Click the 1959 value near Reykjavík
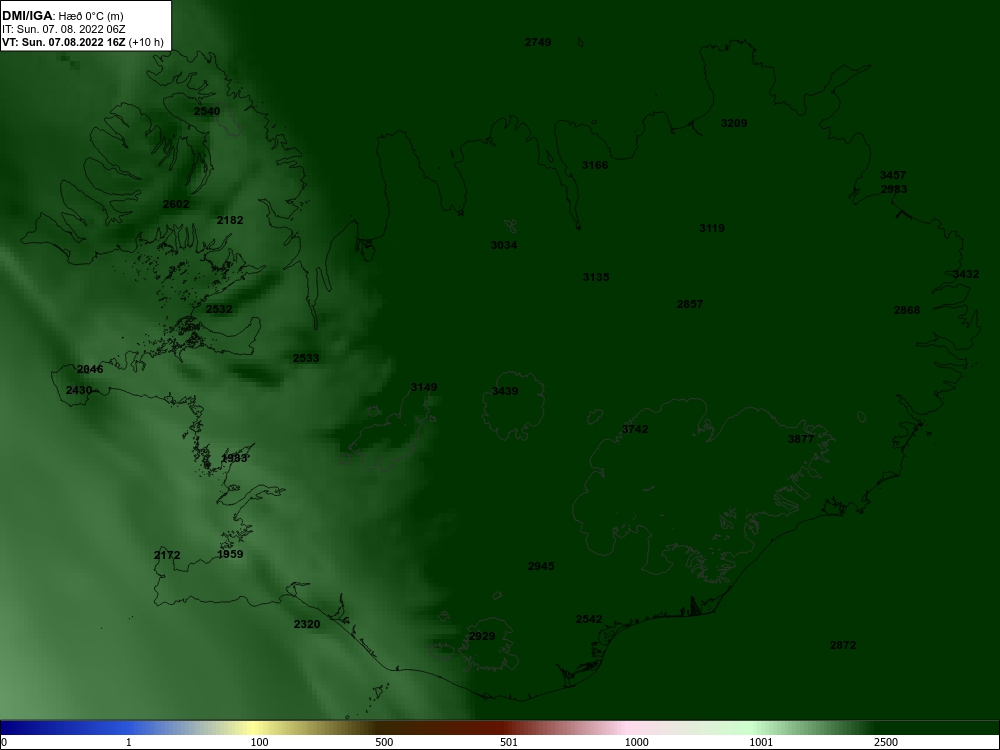 click(x=230, y=554)
